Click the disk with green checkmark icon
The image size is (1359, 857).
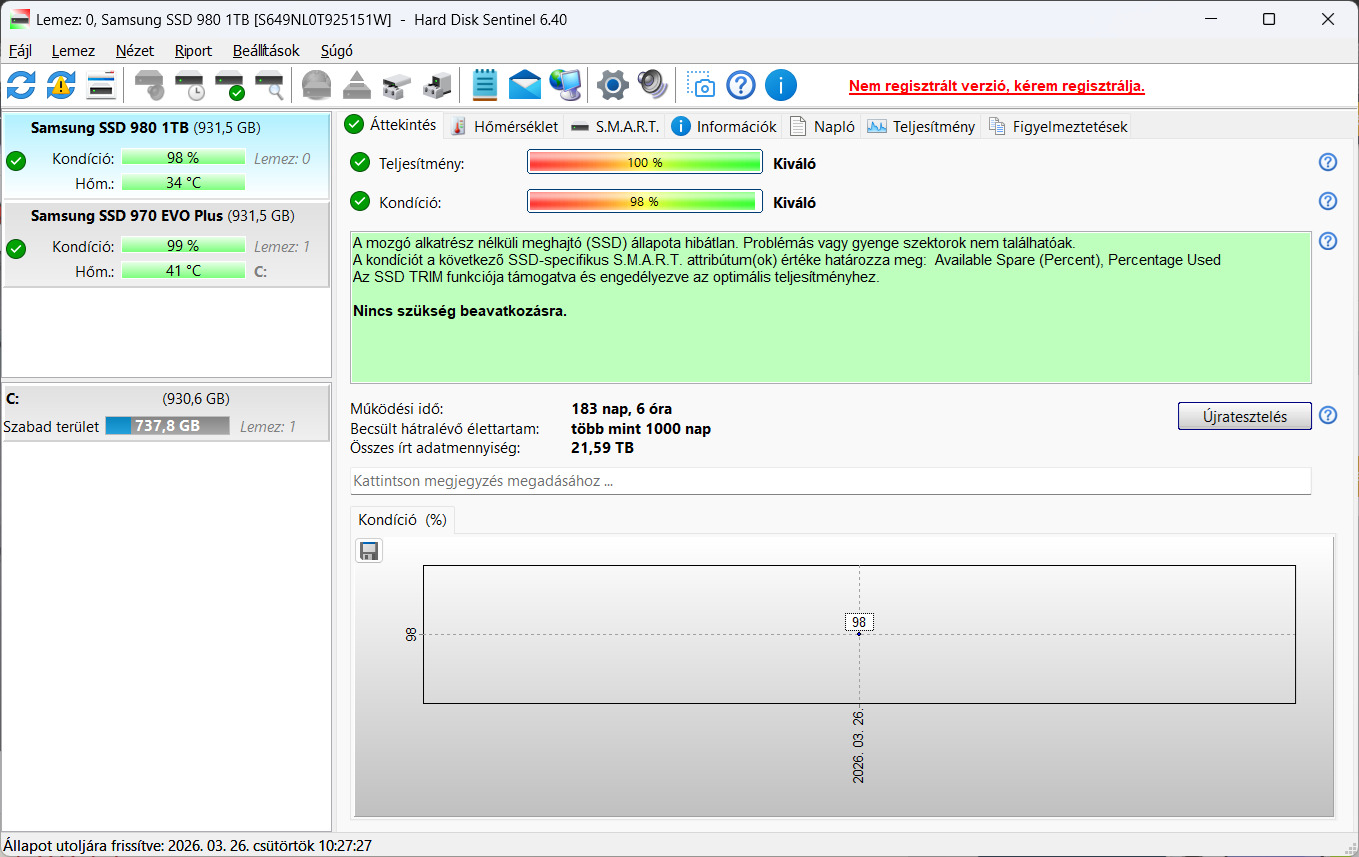(x=229, y=85)
